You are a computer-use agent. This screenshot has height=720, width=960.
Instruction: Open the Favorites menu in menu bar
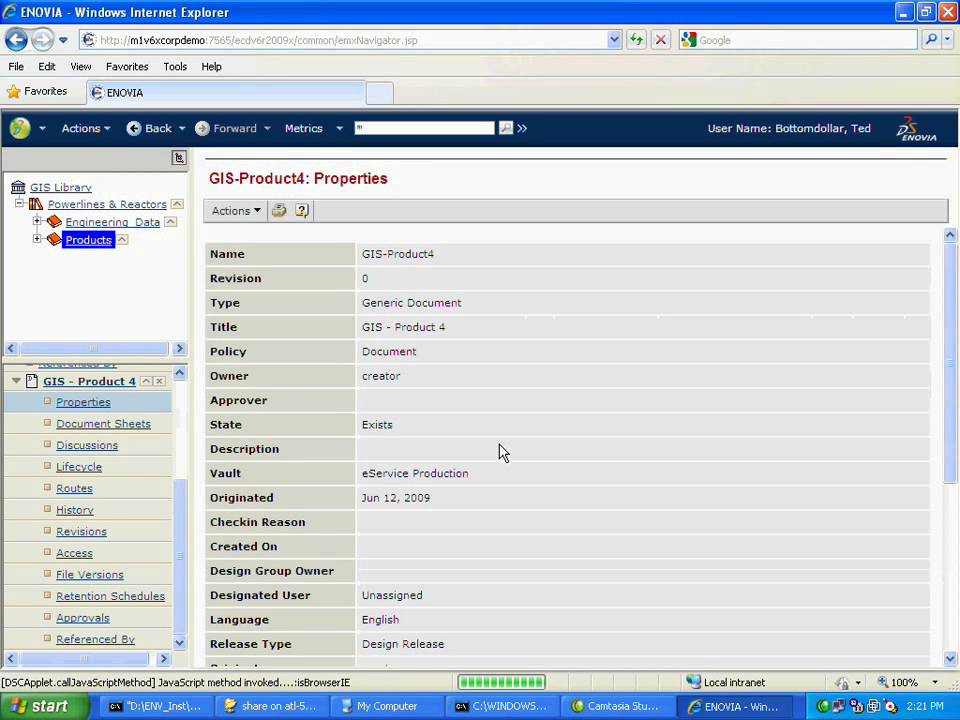click(127, 66)
